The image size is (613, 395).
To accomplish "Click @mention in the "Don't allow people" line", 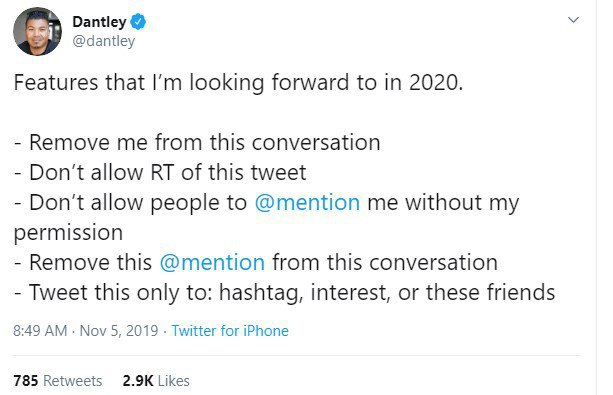I will point(307,203).
